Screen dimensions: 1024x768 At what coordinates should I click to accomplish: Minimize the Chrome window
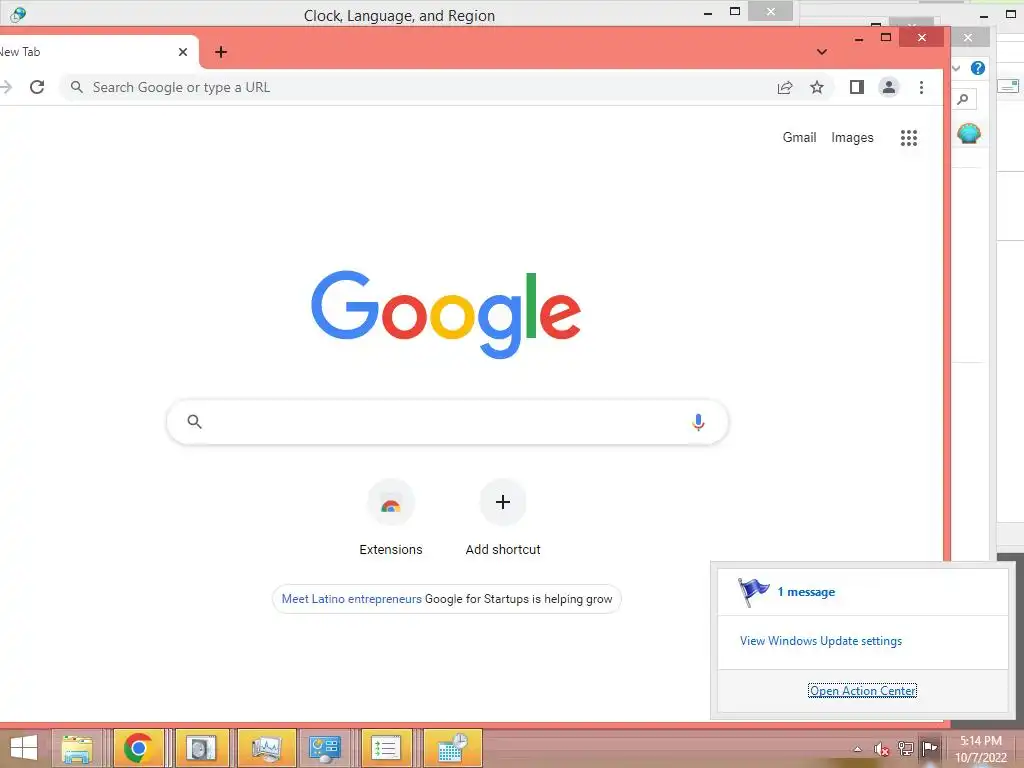(x=859, y=39)
